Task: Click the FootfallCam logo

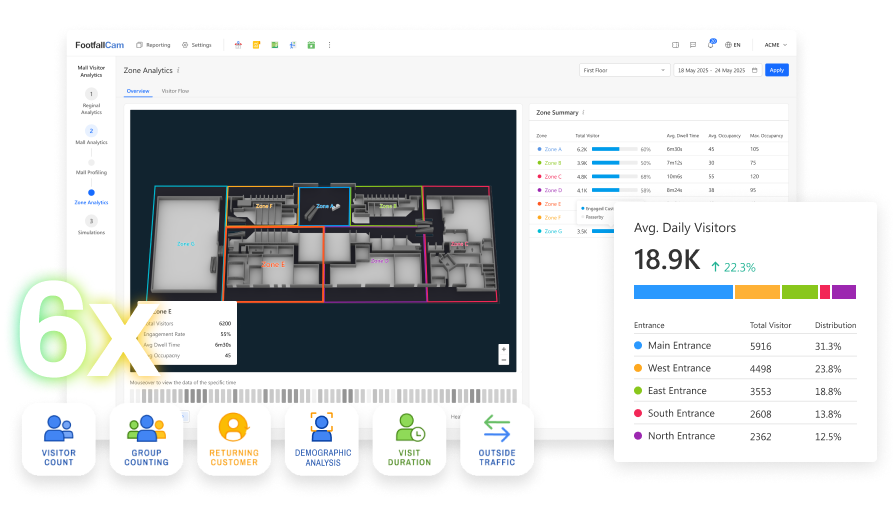Action: click(99, 45)
